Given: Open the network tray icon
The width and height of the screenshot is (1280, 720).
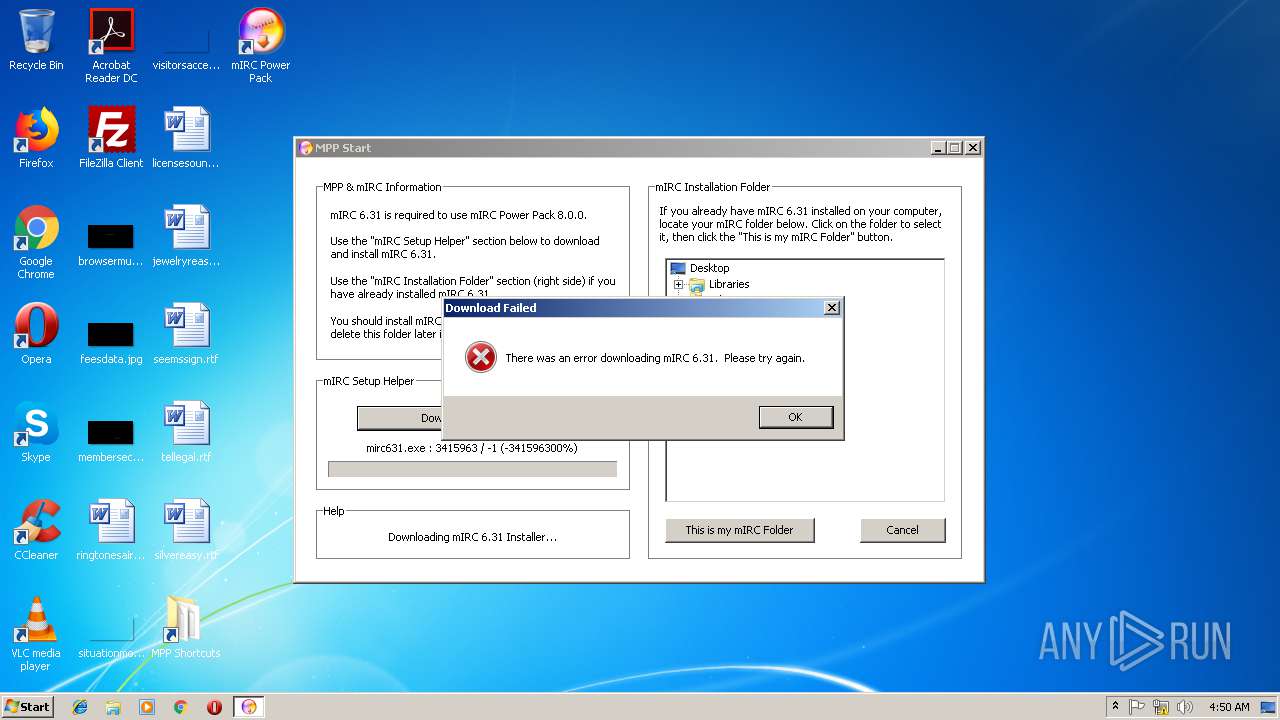Looking at the screenshot, I should click(1161, 707).
